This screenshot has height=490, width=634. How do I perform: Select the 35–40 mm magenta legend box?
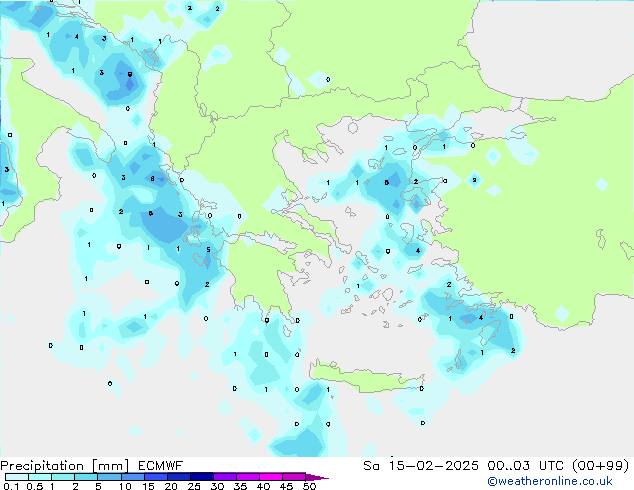pos(248,477)
